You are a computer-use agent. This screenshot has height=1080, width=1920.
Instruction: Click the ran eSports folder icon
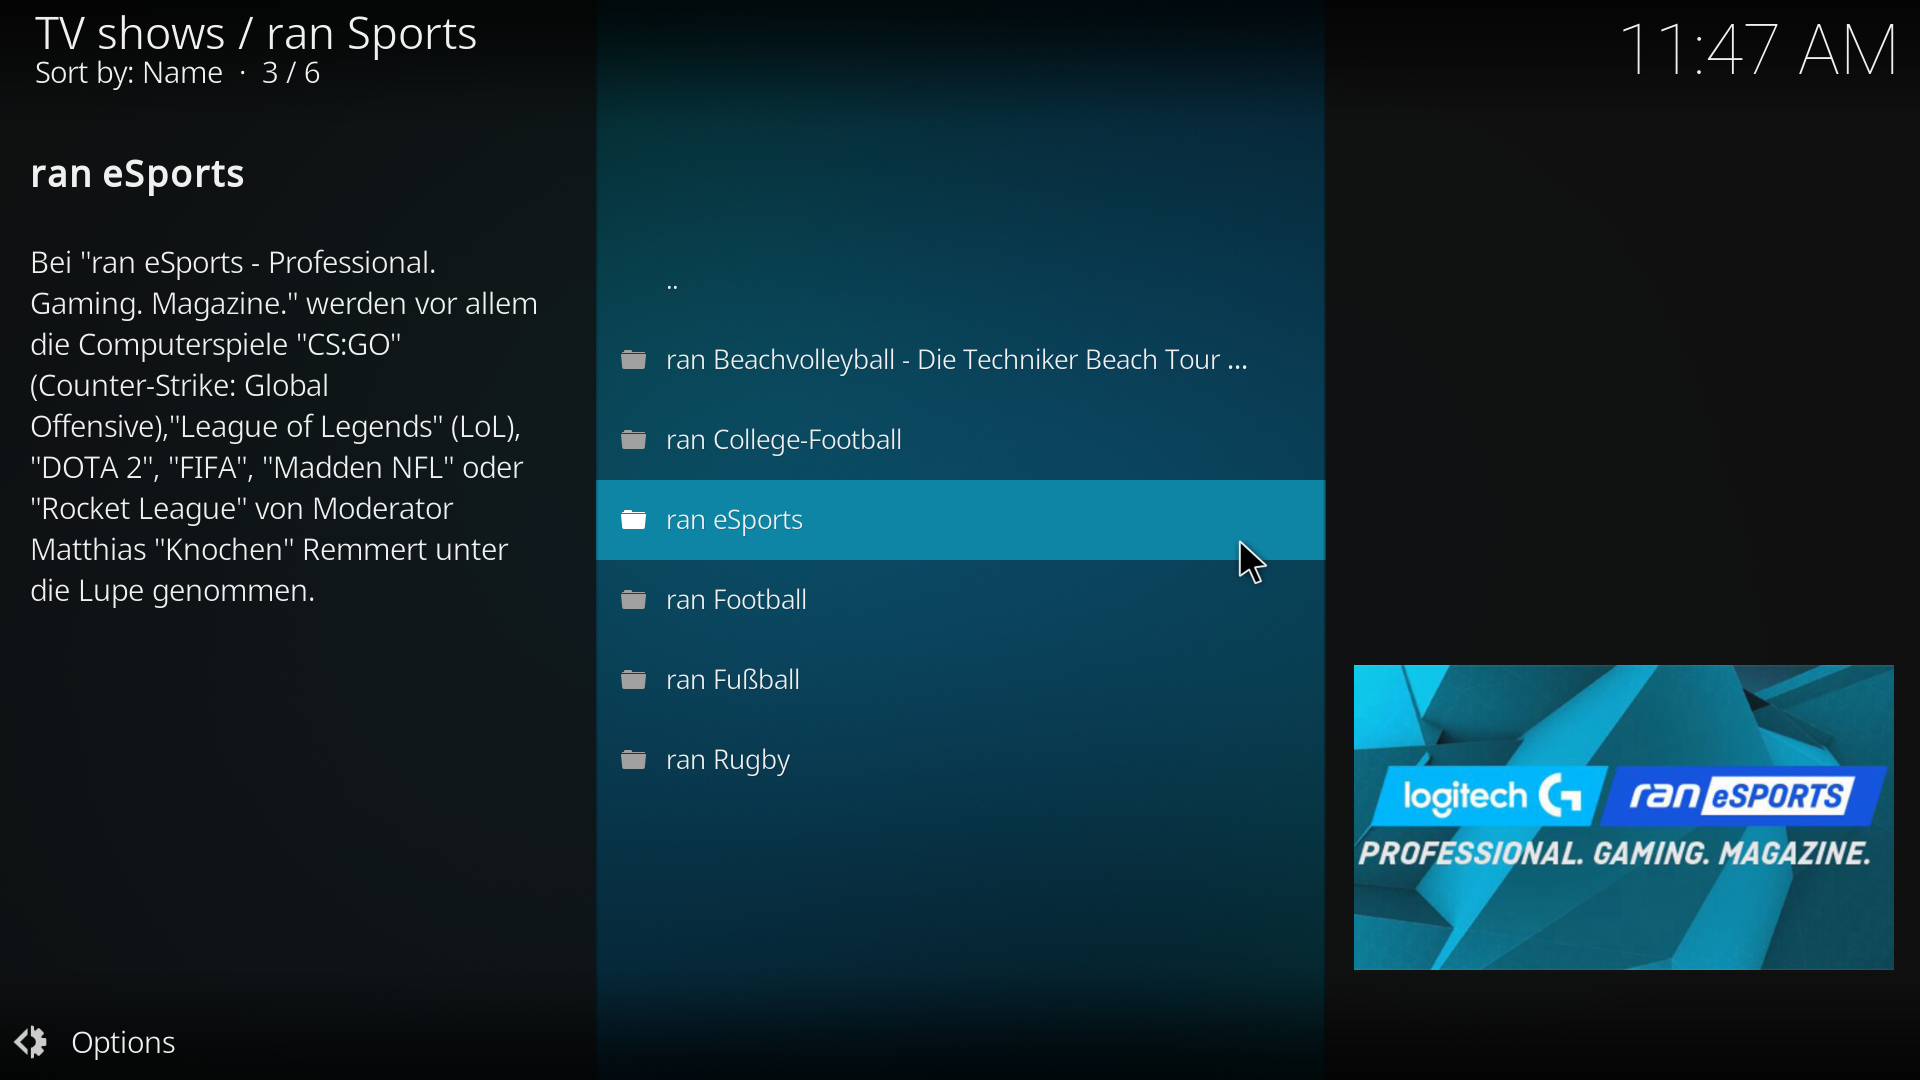[x=634, y=521]
